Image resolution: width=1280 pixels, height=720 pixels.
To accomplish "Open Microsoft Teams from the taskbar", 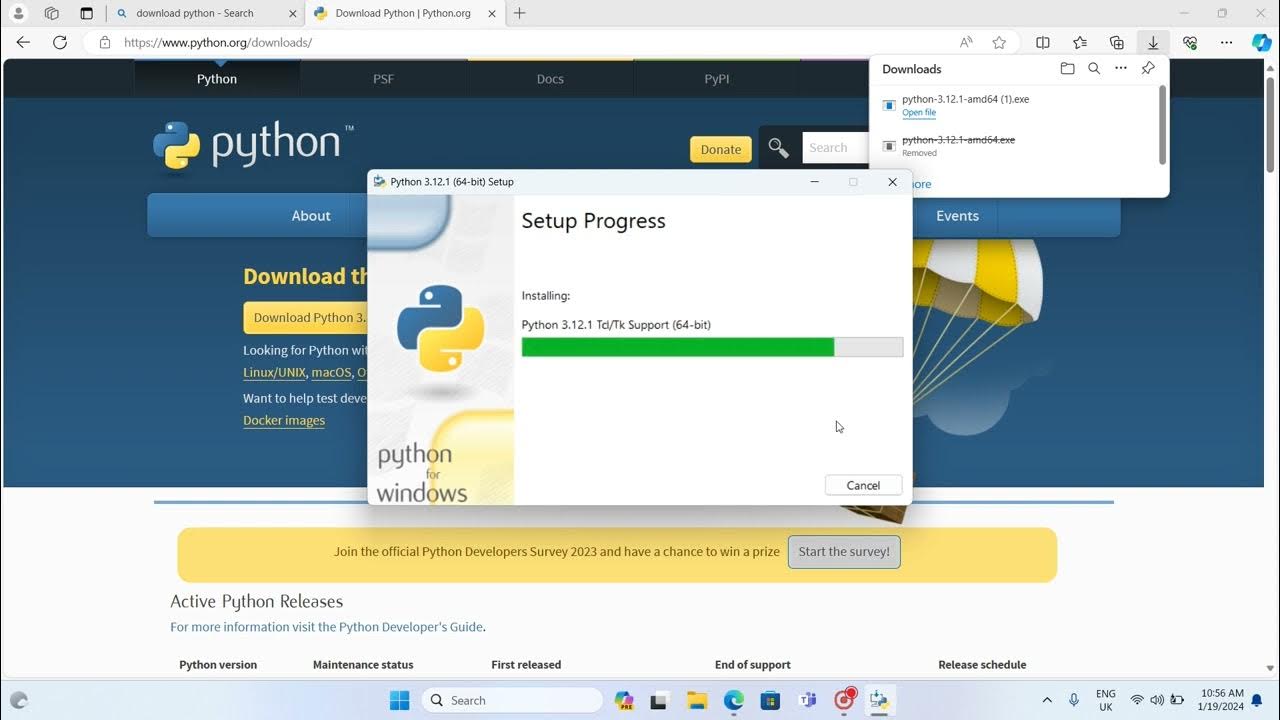I will pos(807,700).
